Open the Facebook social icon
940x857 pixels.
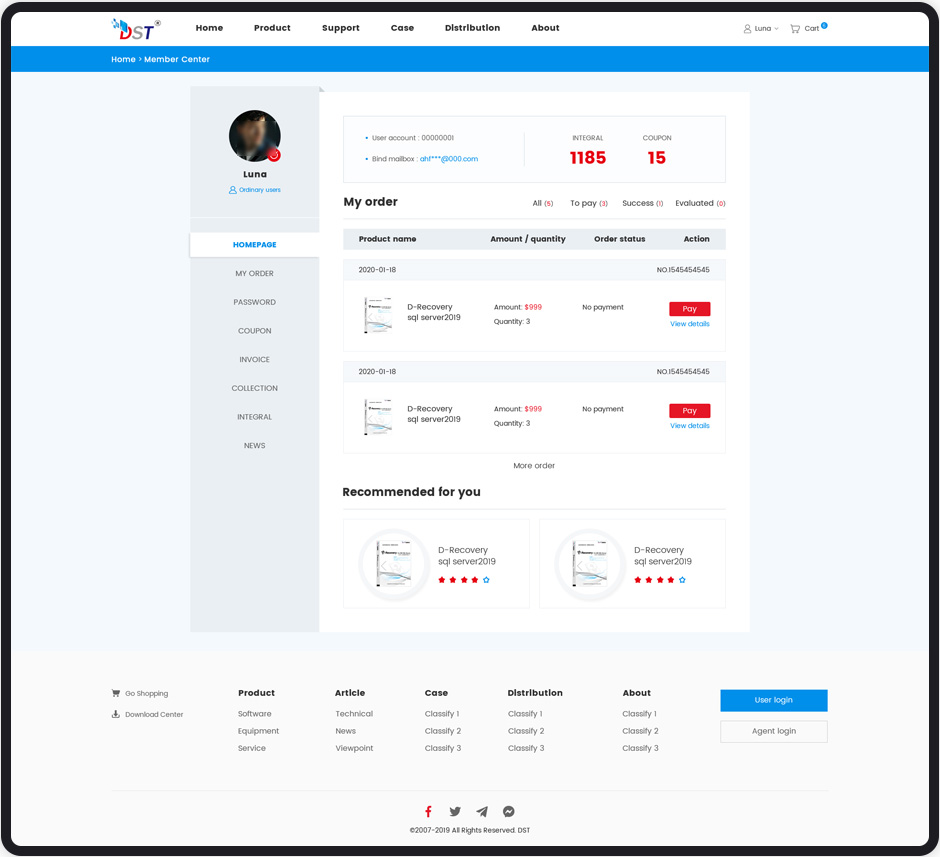click(x=428, y=812)
